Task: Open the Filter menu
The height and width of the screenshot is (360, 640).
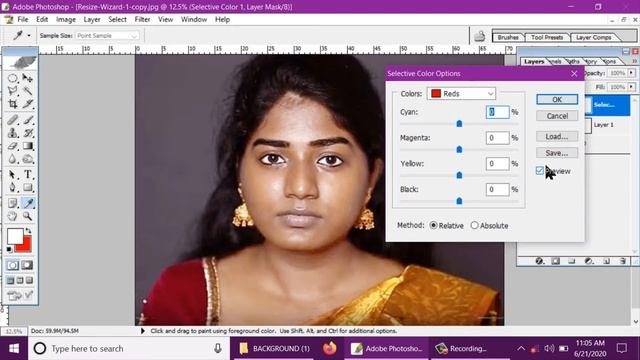Action: pos(142,19)
